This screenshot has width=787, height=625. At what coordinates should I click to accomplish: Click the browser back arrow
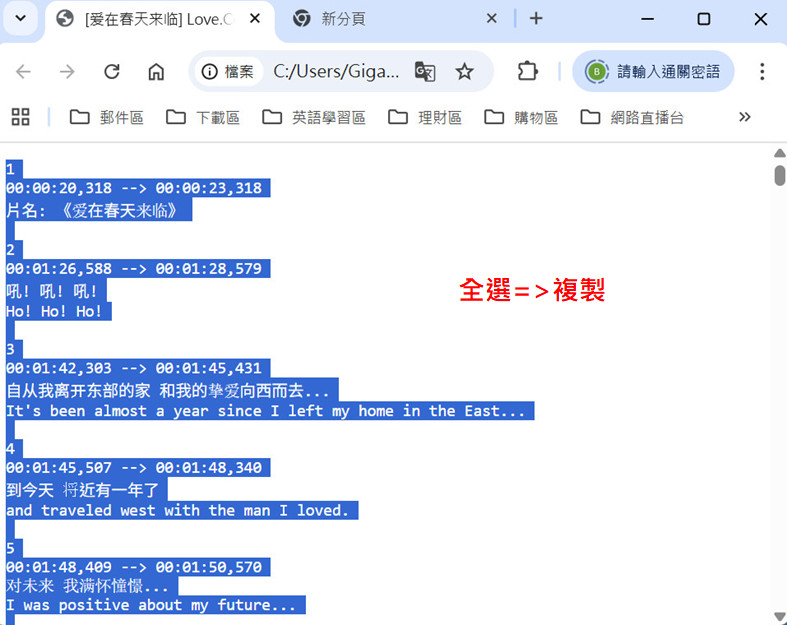[x=23, y=72]
